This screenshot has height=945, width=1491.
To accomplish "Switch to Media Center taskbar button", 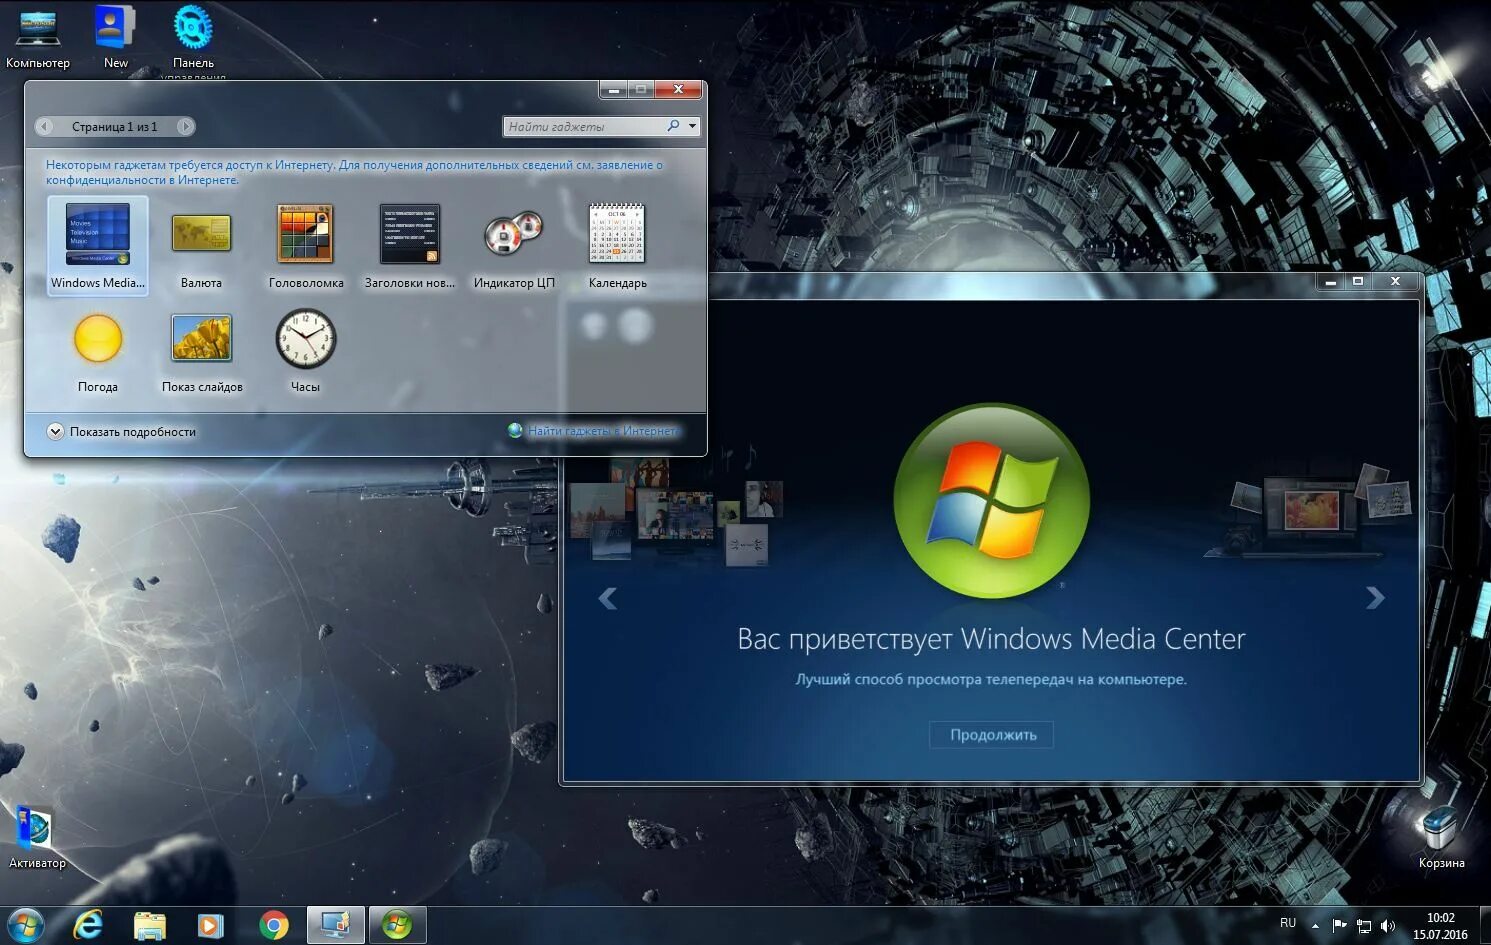I will tap(398, 925).
